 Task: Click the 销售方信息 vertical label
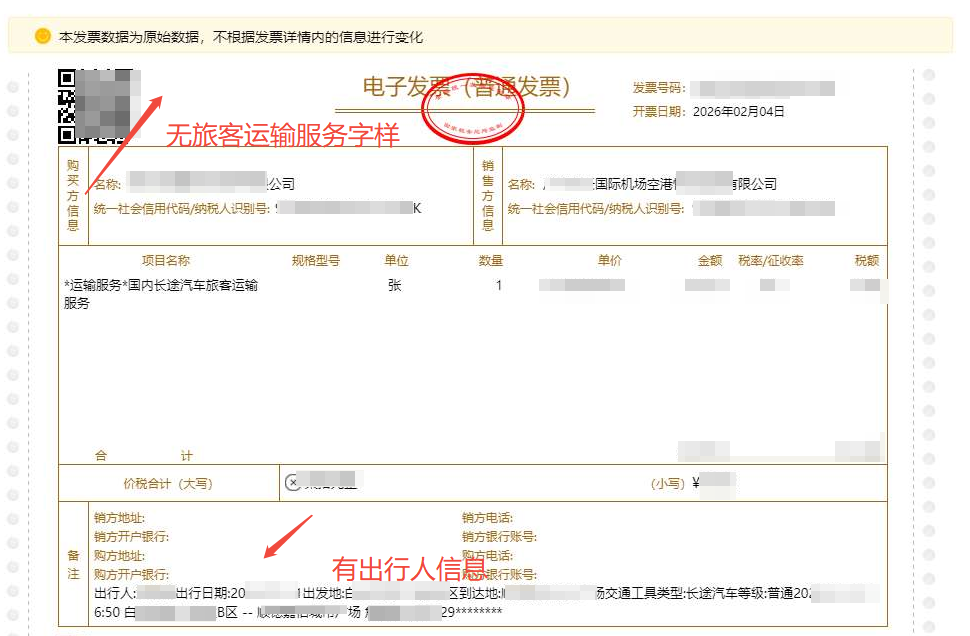click(x=488, y=195)
